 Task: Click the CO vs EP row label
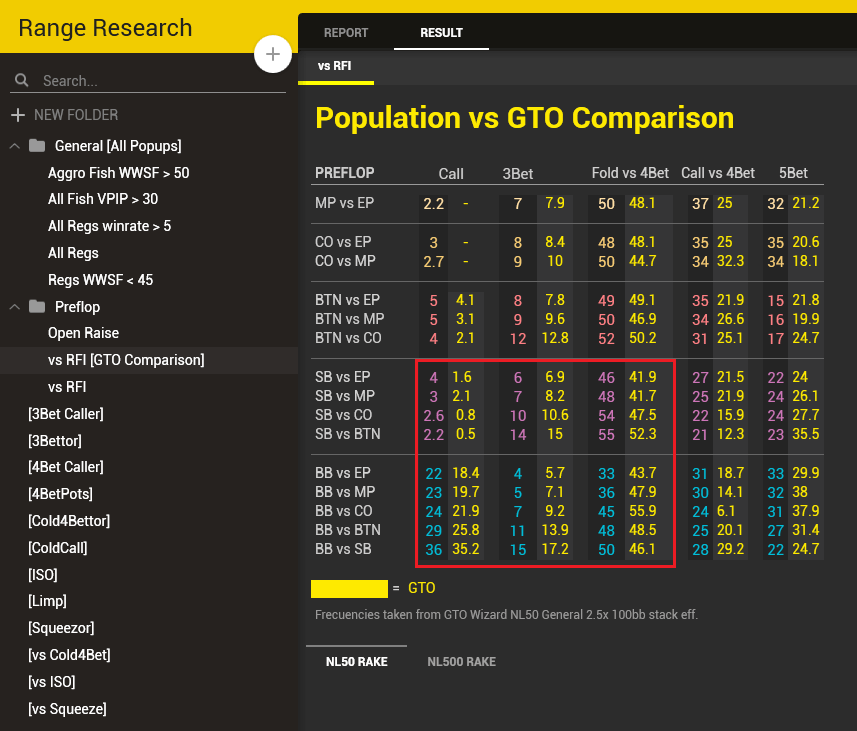[x=343, y=242]
